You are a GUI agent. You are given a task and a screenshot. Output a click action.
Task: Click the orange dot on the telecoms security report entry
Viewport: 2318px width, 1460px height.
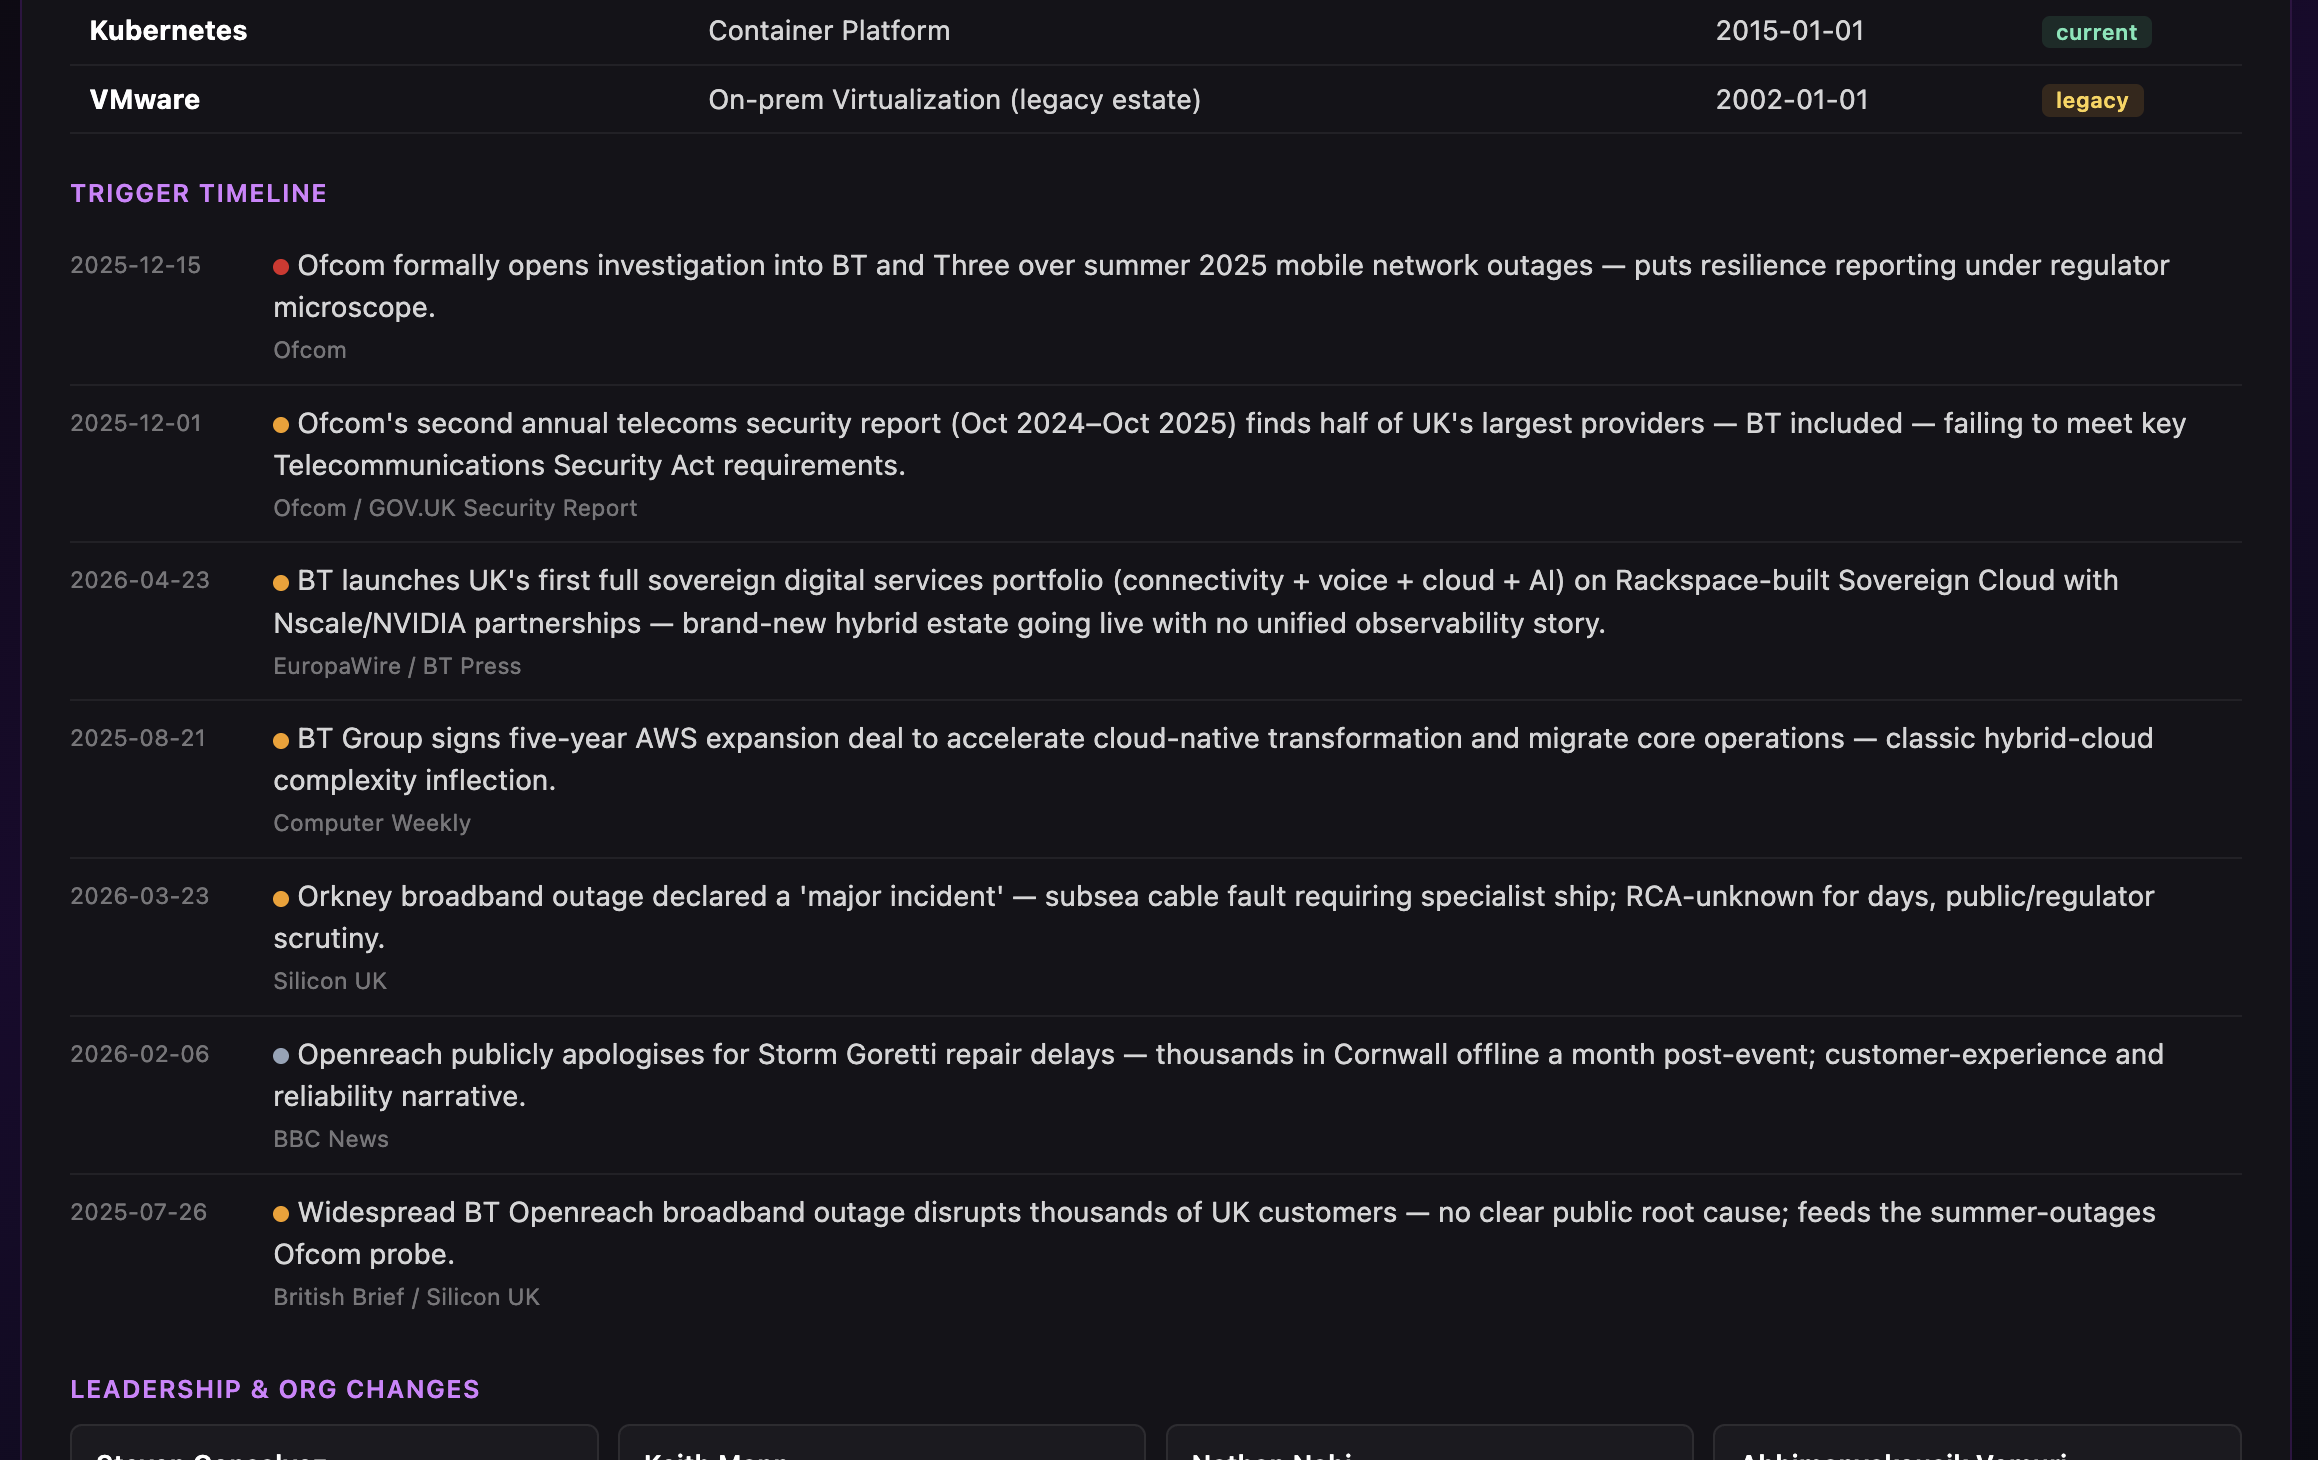(x=281, y=425)
